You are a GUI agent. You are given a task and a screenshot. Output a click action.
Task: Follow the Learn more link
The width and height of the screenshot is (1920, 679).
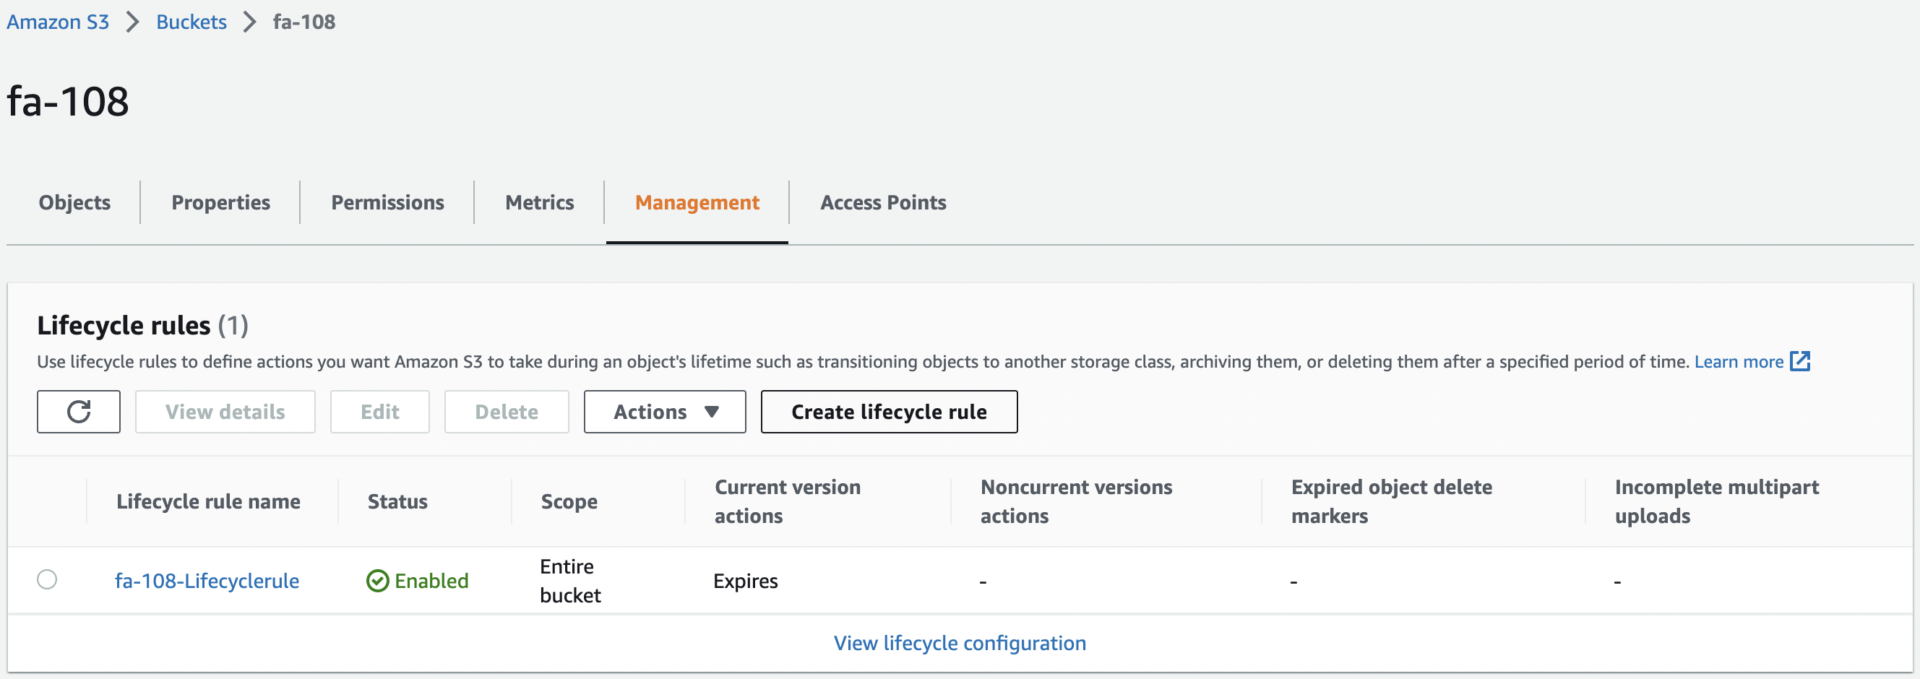[1738, 362]
